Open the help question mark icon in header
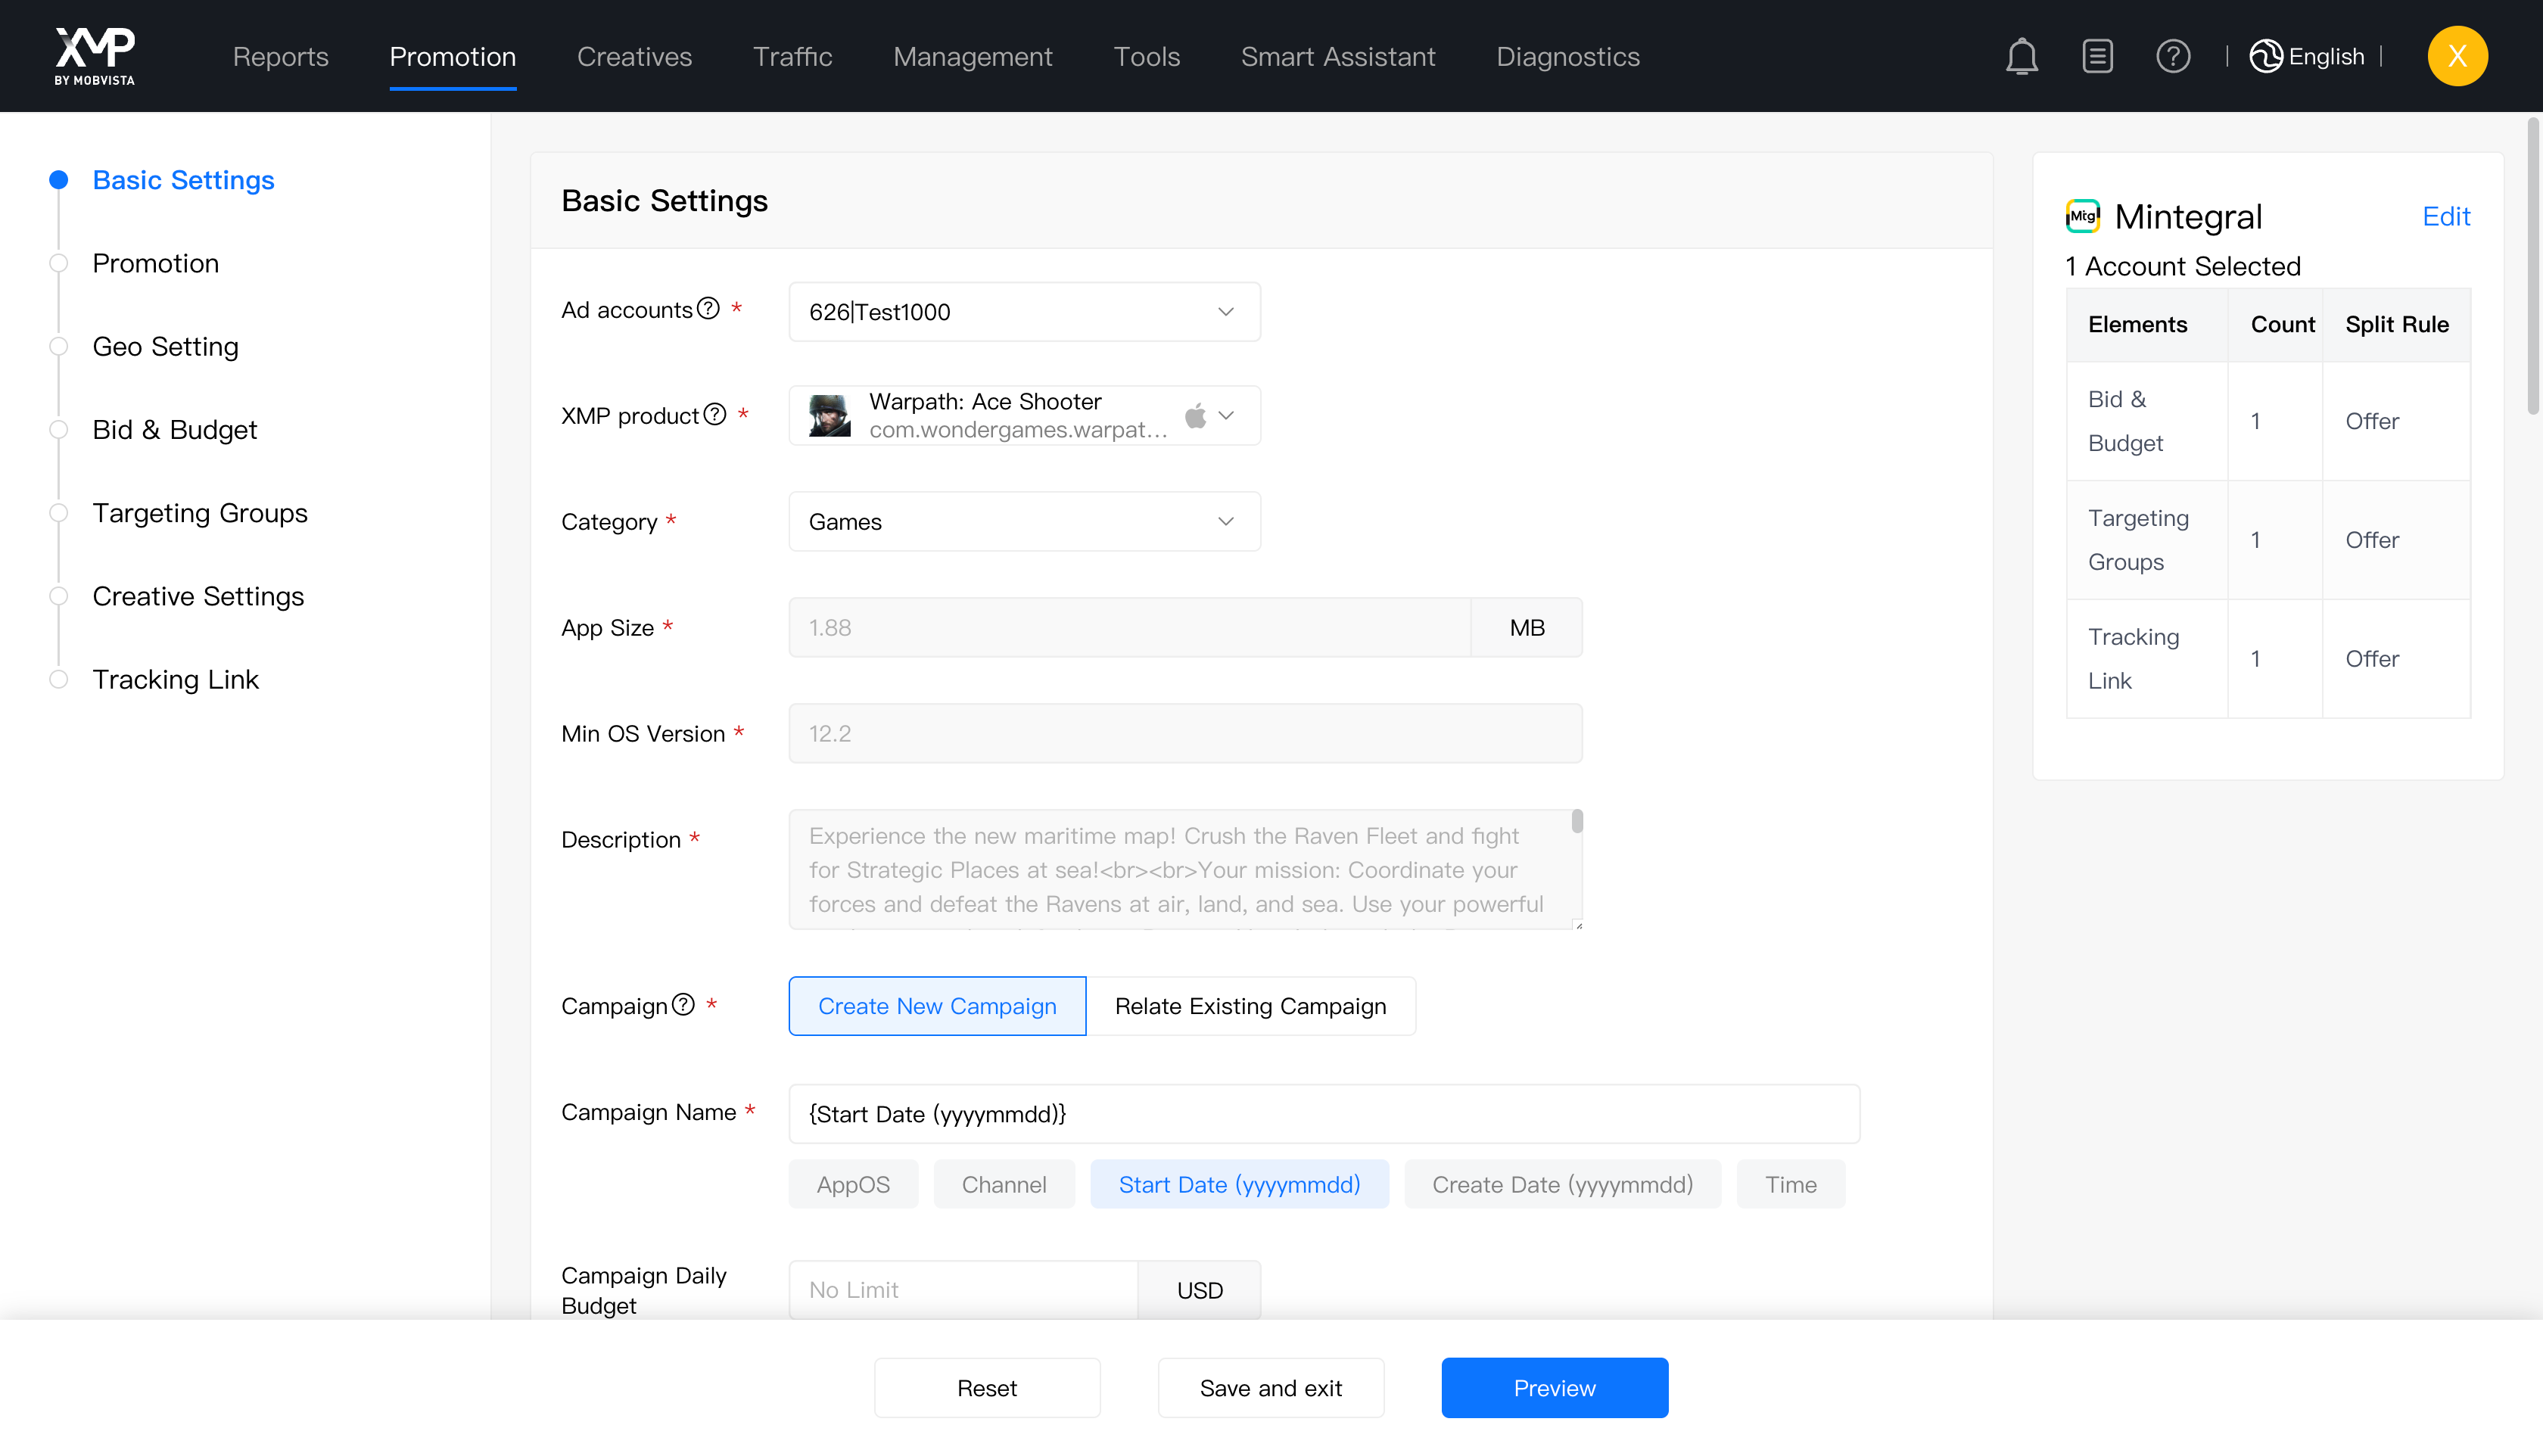Image resolution: width=2543 pixels, height=1456 pixels. (2172, 56)
